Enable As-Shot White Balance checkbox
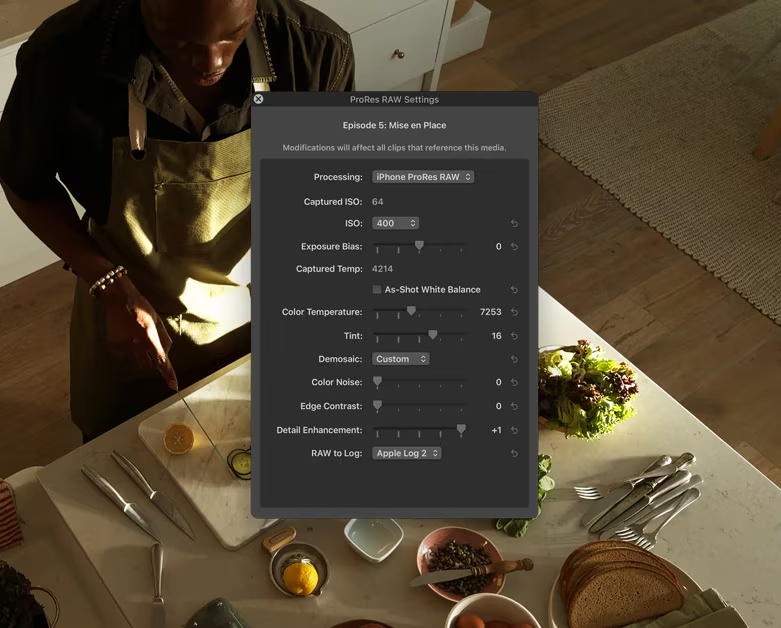 pos(377,289)
